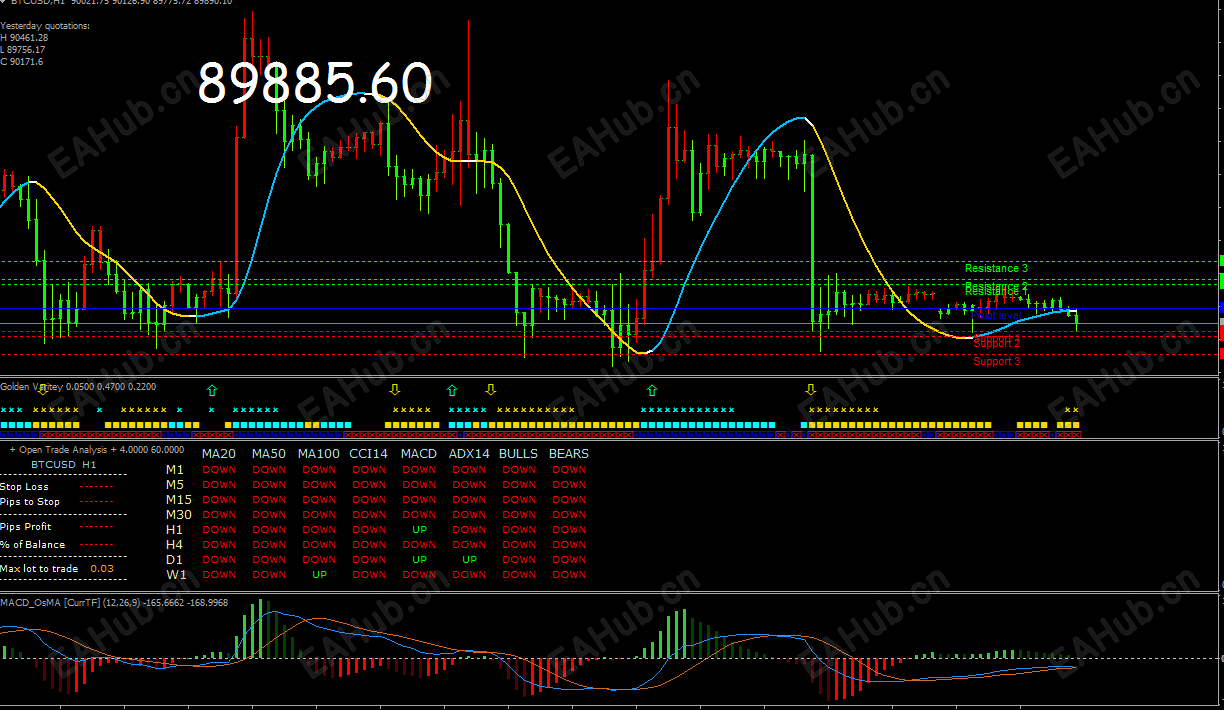The height and width of the screenshot is (710, 1224).
Task: Click the BEARS column header
Action: (x=569, y=453)
